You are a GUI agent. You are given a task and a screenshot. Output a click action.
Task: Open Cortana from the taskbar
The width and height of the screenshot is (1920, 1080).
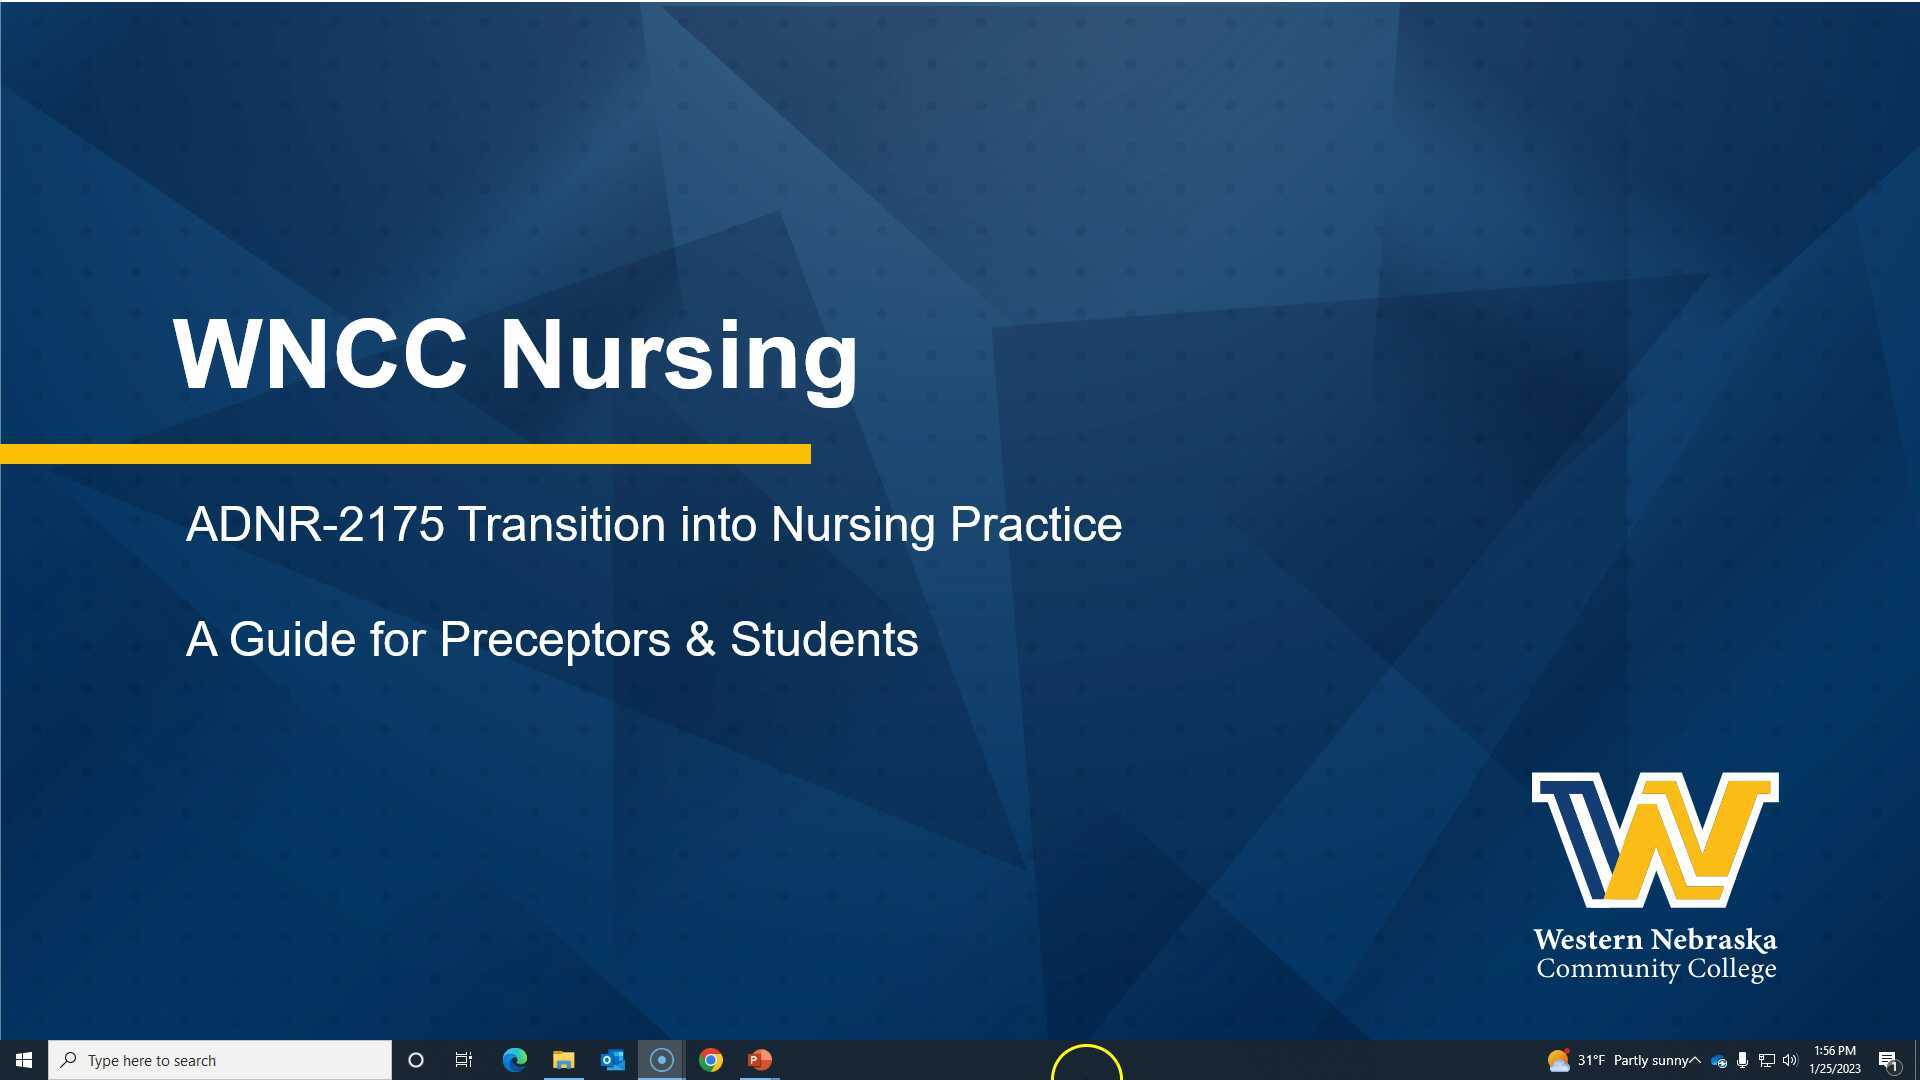[x=417, y=1059]
